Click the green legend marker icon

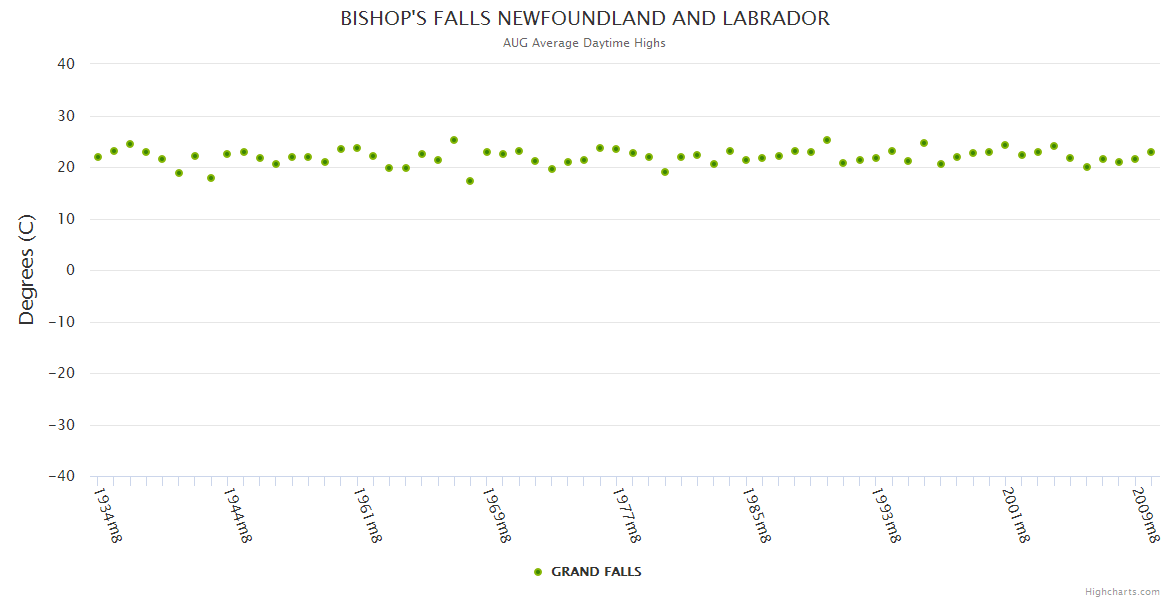pyautogui.click(x=538, y=572)
